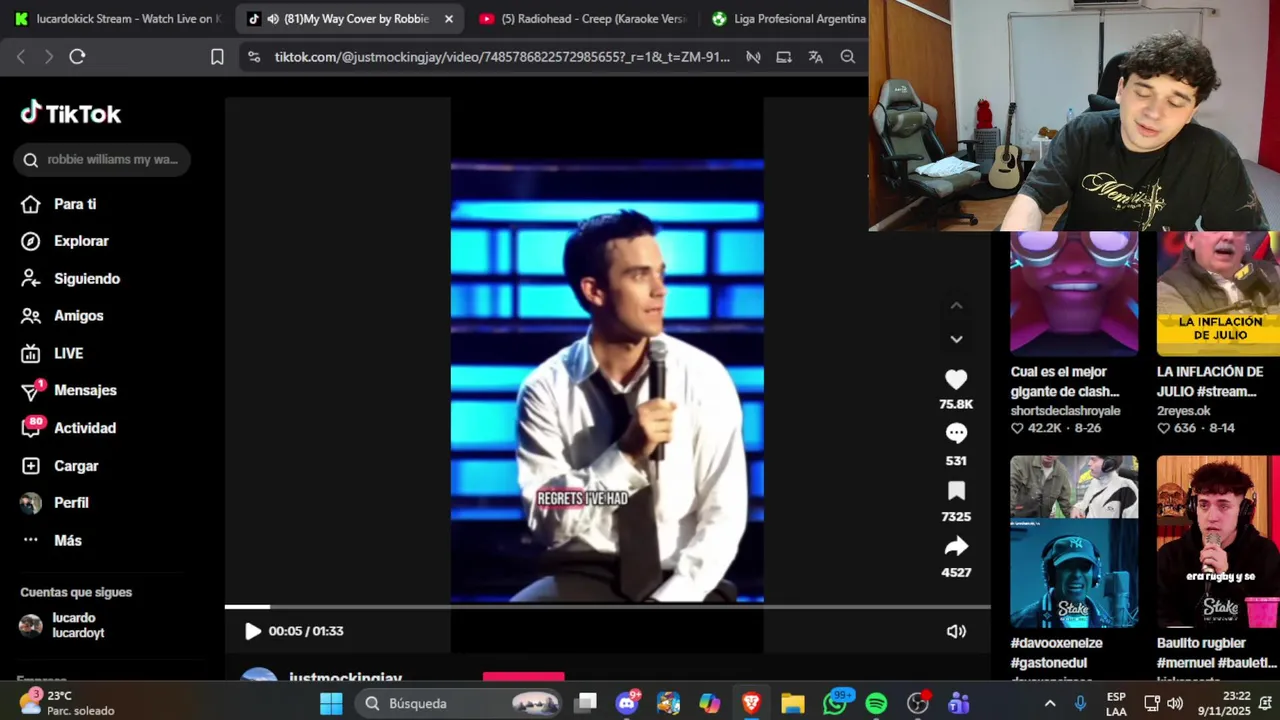
Task: Share the video via arrow icon
Action: [x=956, y=546]
